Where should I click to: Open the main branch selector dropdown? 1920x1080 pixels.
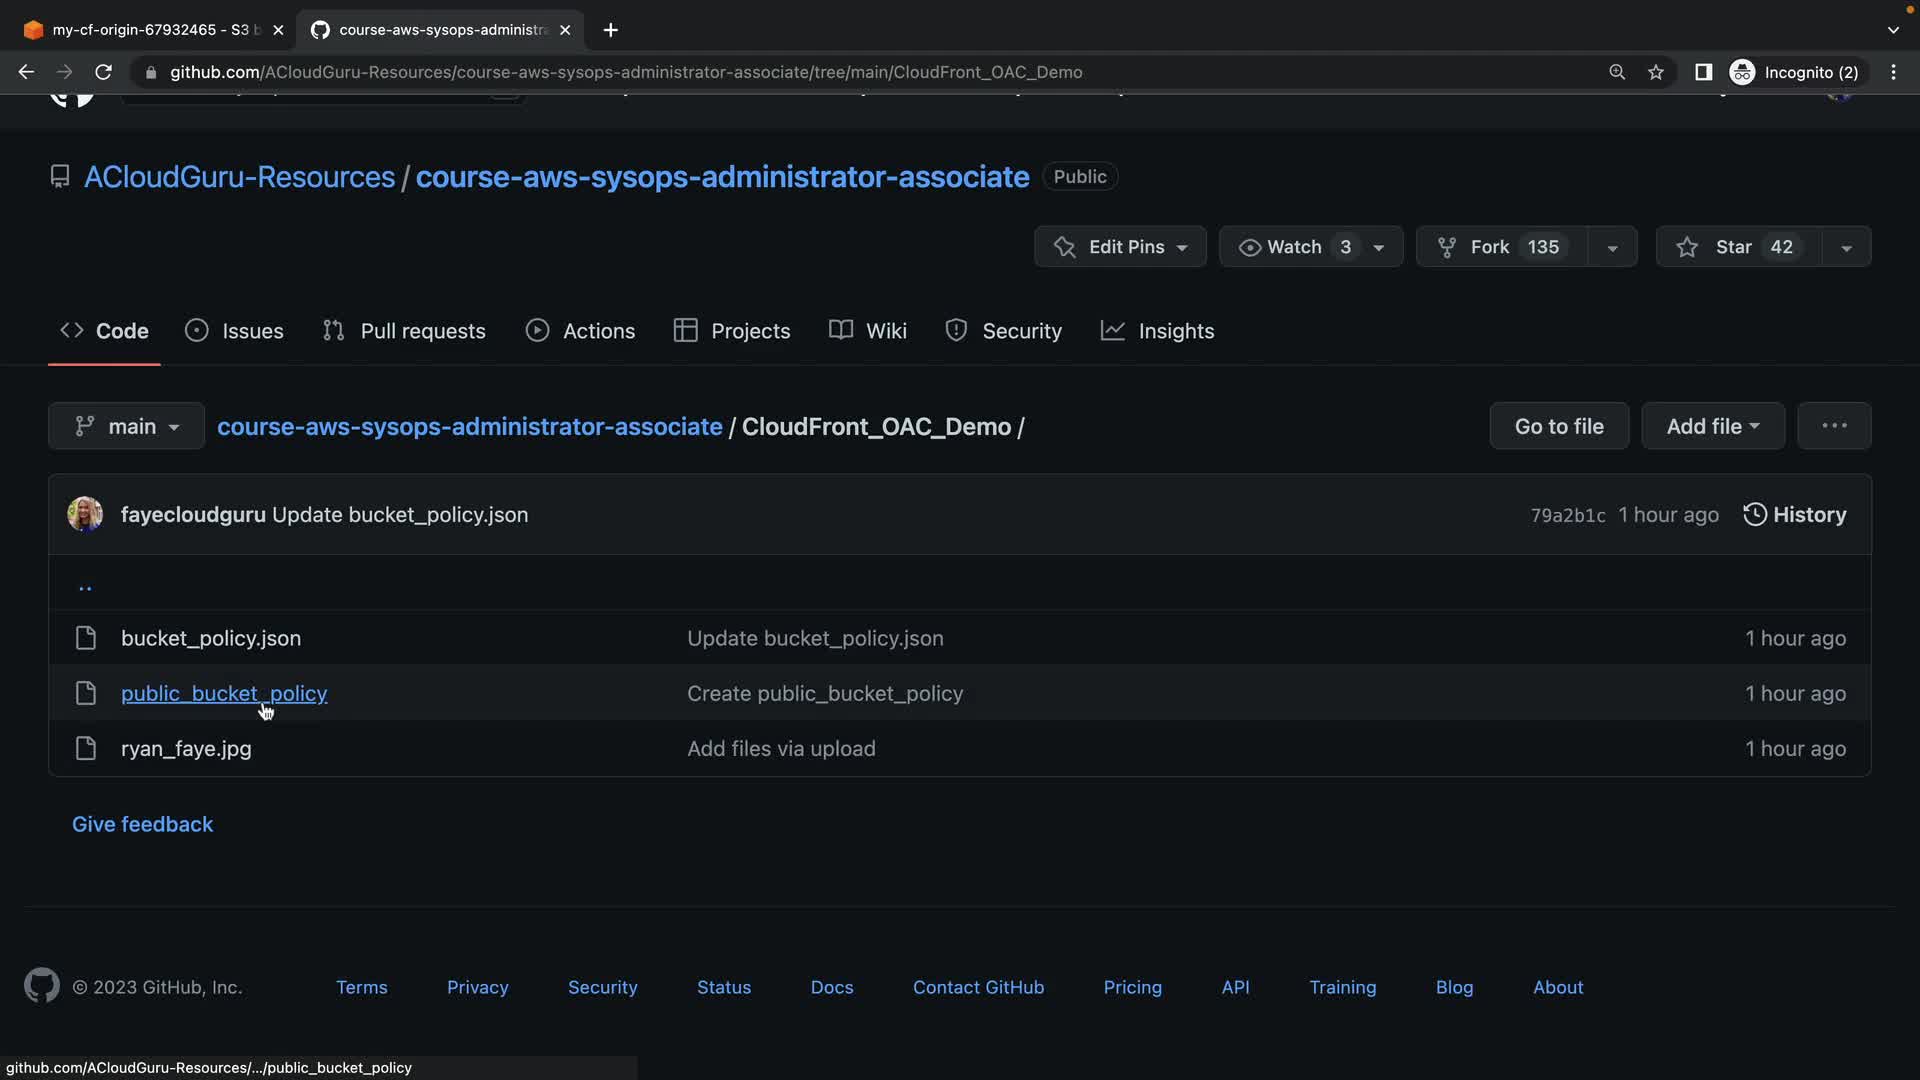point(127,426)
